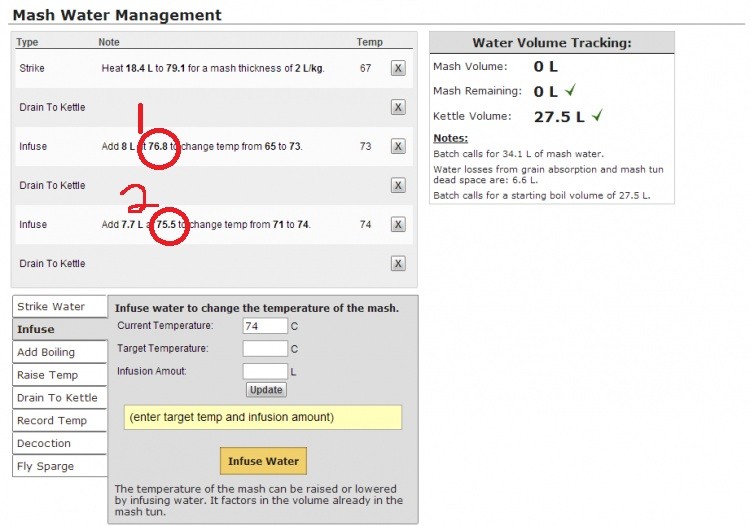Focus the Target Temperature input box
This screenshot has height=526, width=750.
265,349
